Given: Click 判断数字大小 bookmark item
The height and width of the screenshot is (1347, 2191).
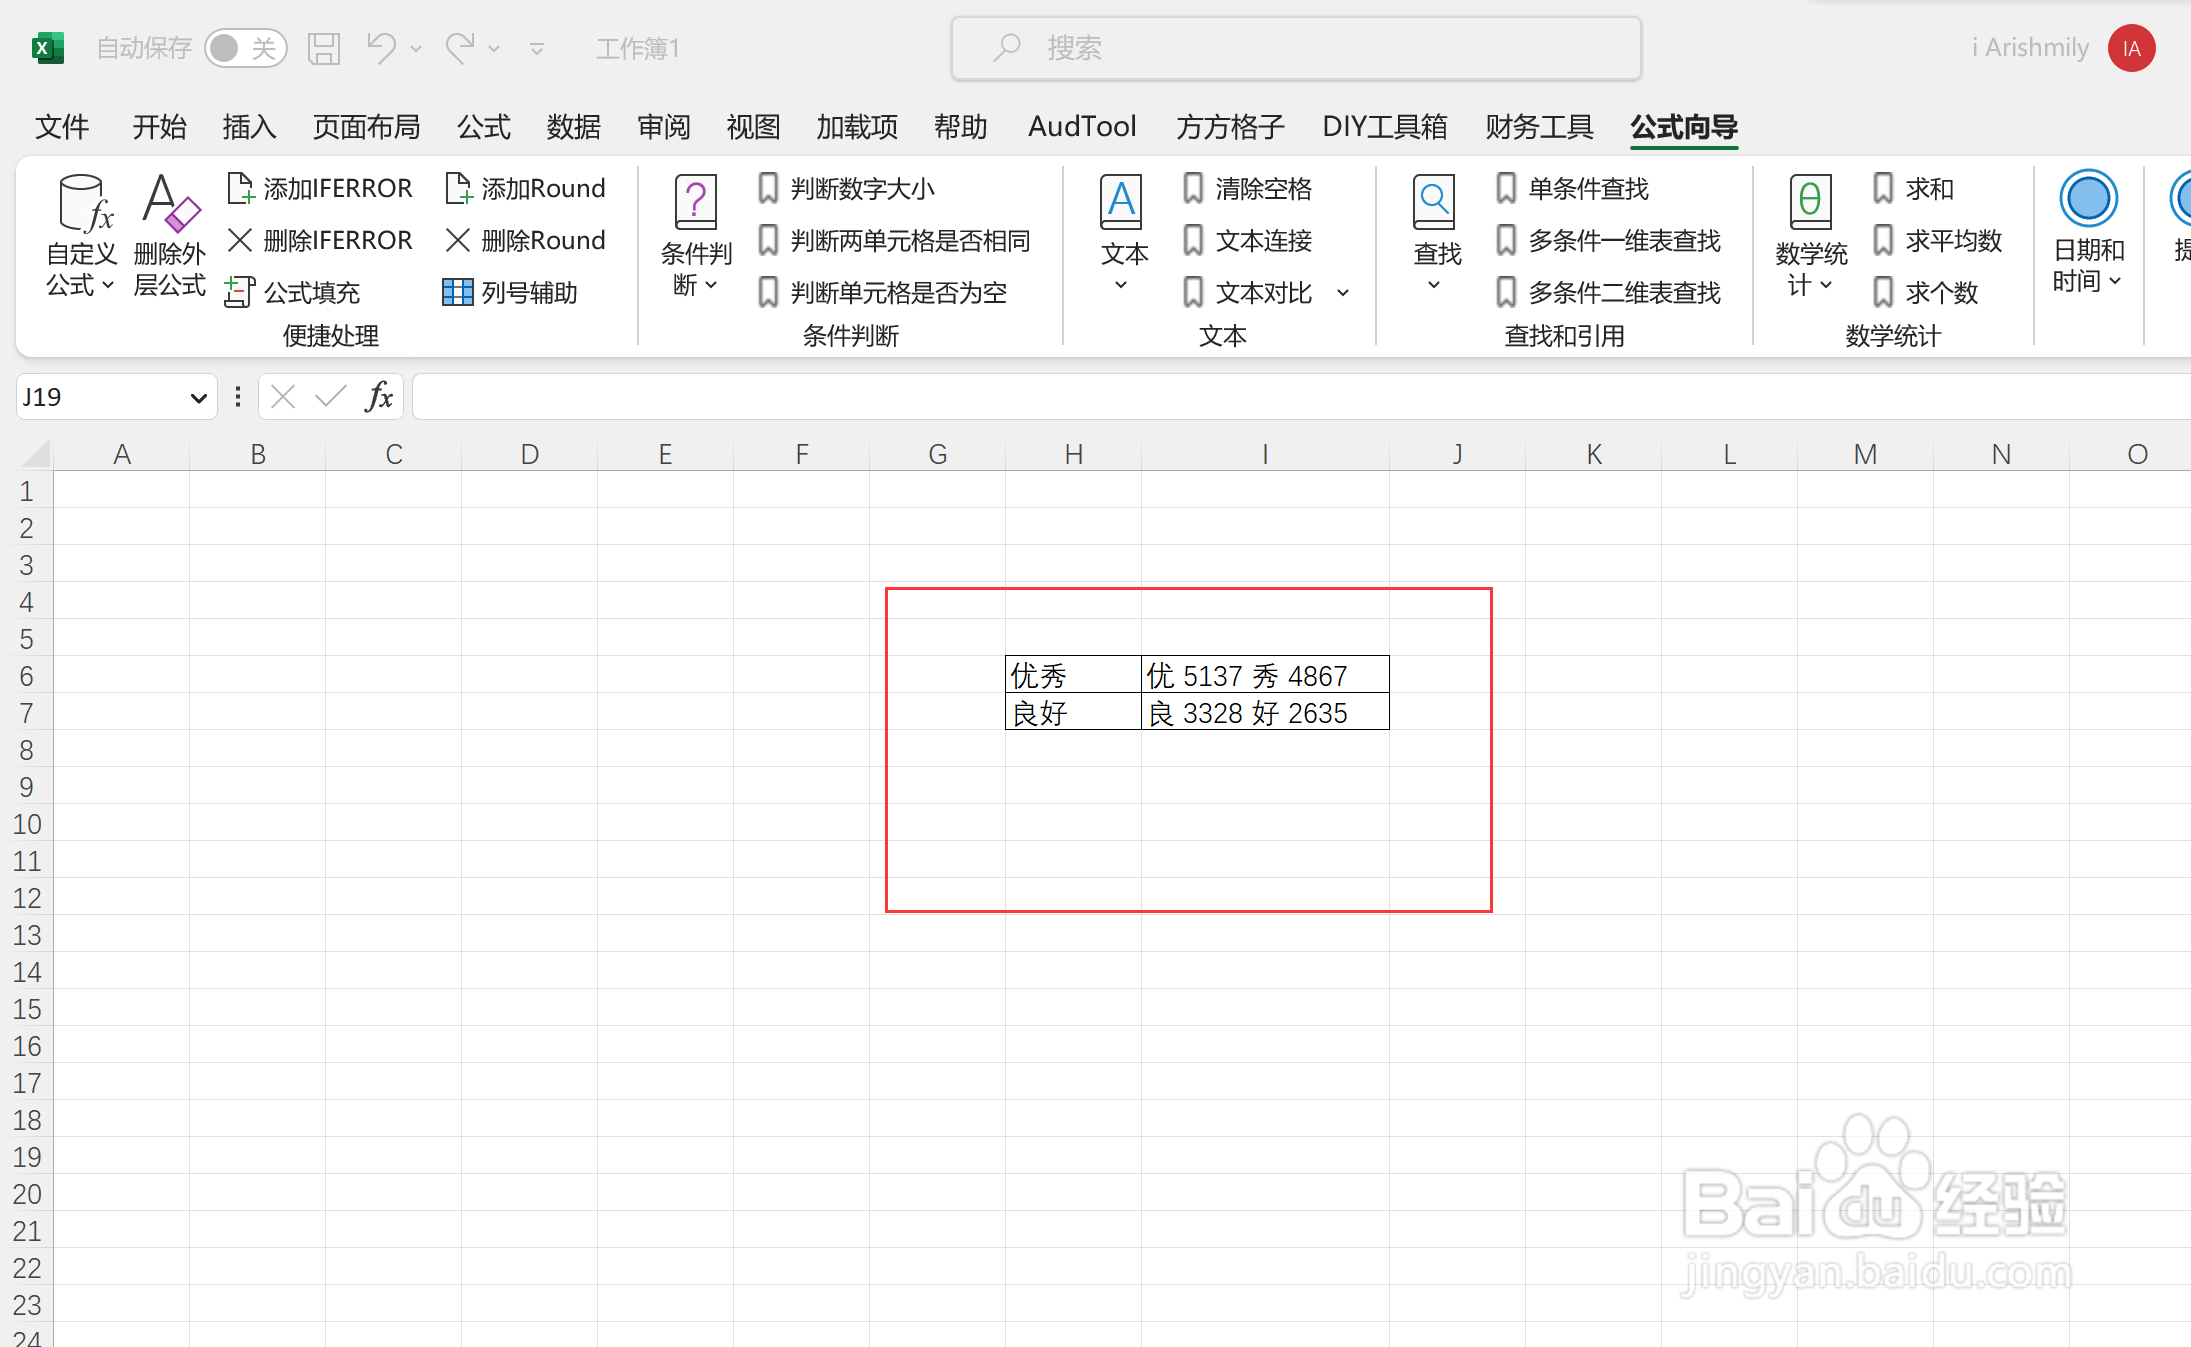Looking at the screenshot, I should (x=846, y=188).
